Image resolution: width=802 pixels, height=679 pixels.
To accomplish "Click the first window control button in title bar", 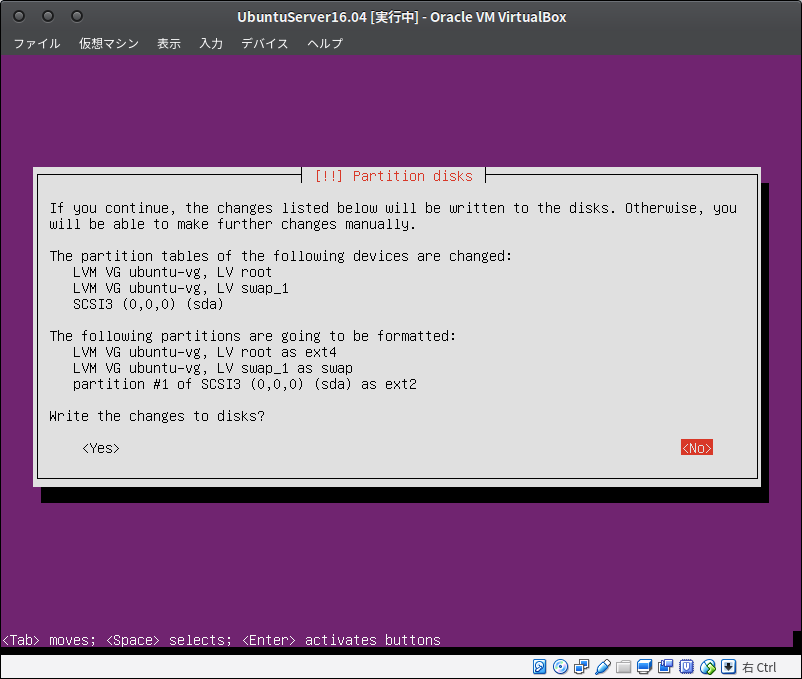I will click(19, 16).
